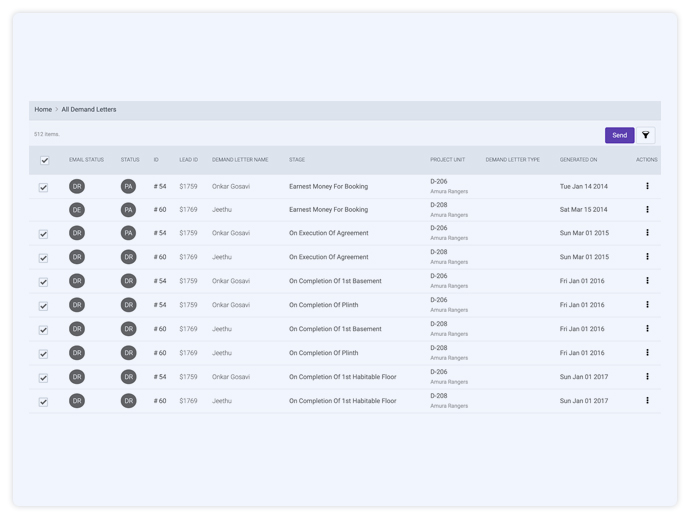The height and width of the screenshot is (517, 689).
Task: Open actions menu for #54 On Completion Of 1st Basement
Action: (x=647, y=281)
